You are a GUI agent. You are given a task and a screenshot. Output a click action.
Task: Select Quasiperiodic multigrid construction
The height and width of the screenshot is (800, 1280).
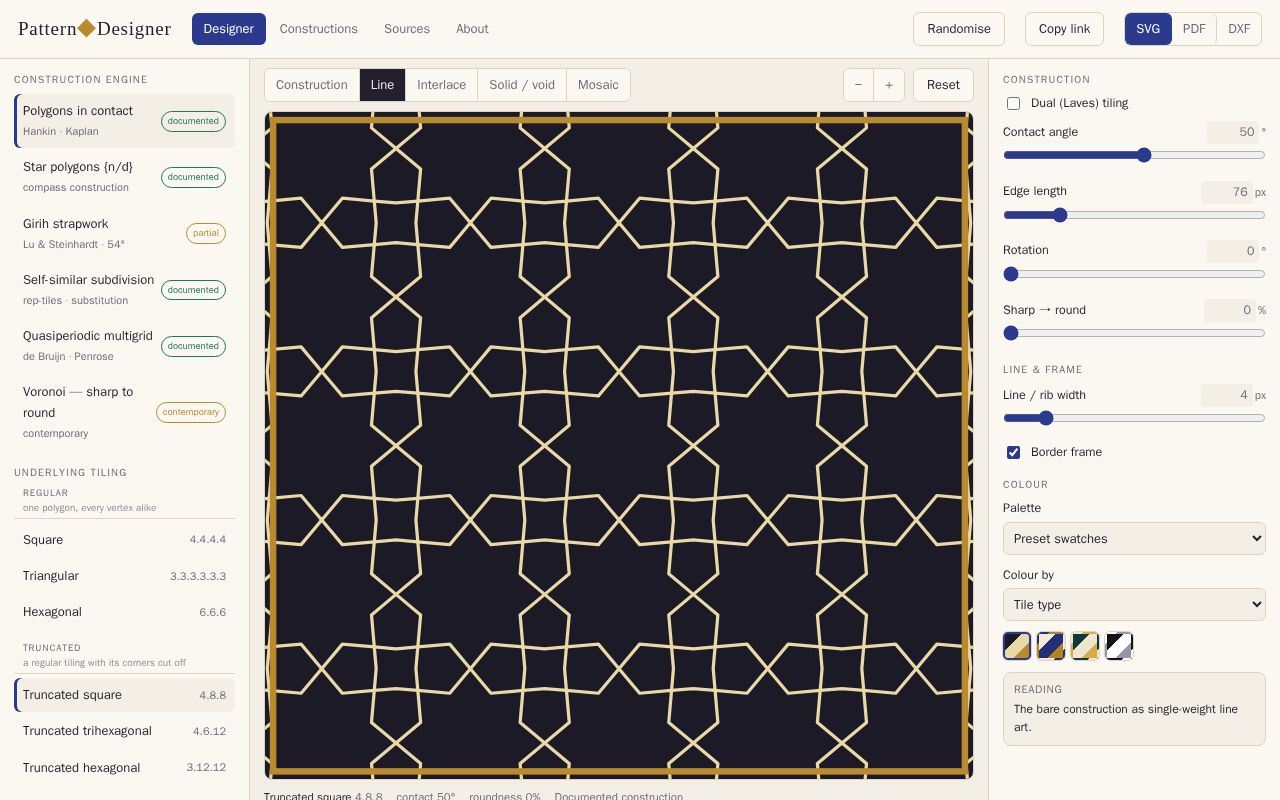point(125,346)
